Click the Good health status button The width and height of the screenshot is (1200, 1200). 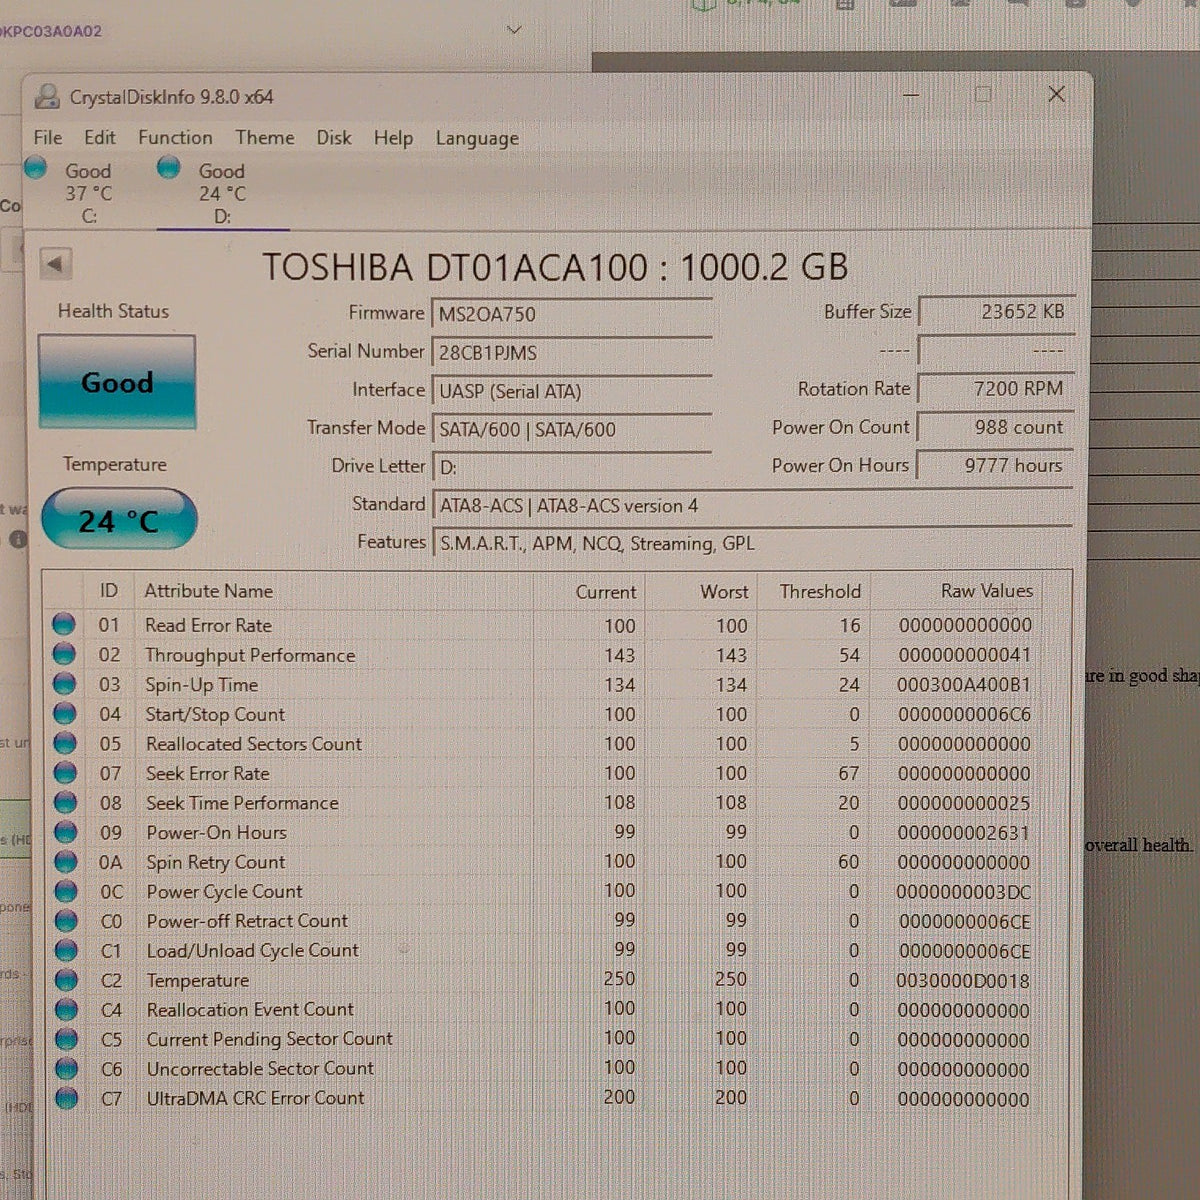pos(117,382)
